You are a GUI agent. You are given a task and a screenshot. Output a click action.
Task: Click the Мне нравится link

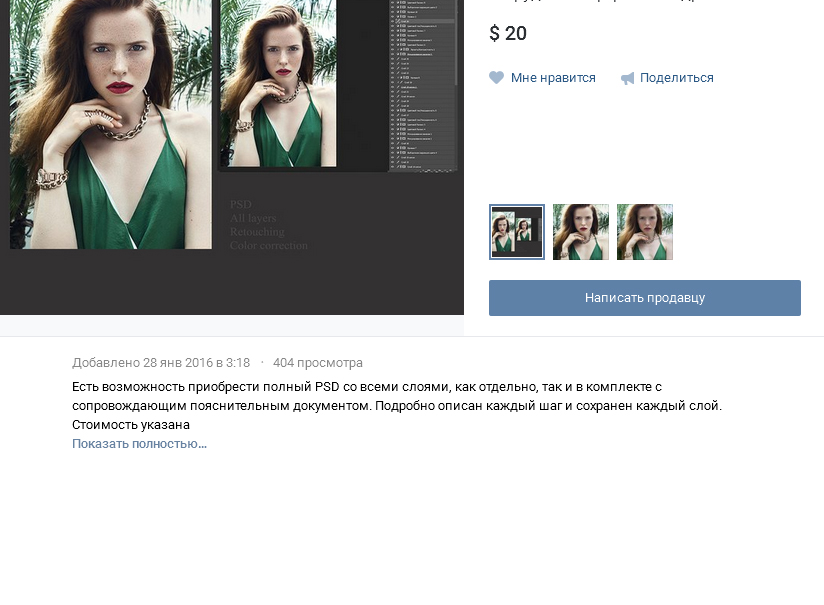pos(553,78)
